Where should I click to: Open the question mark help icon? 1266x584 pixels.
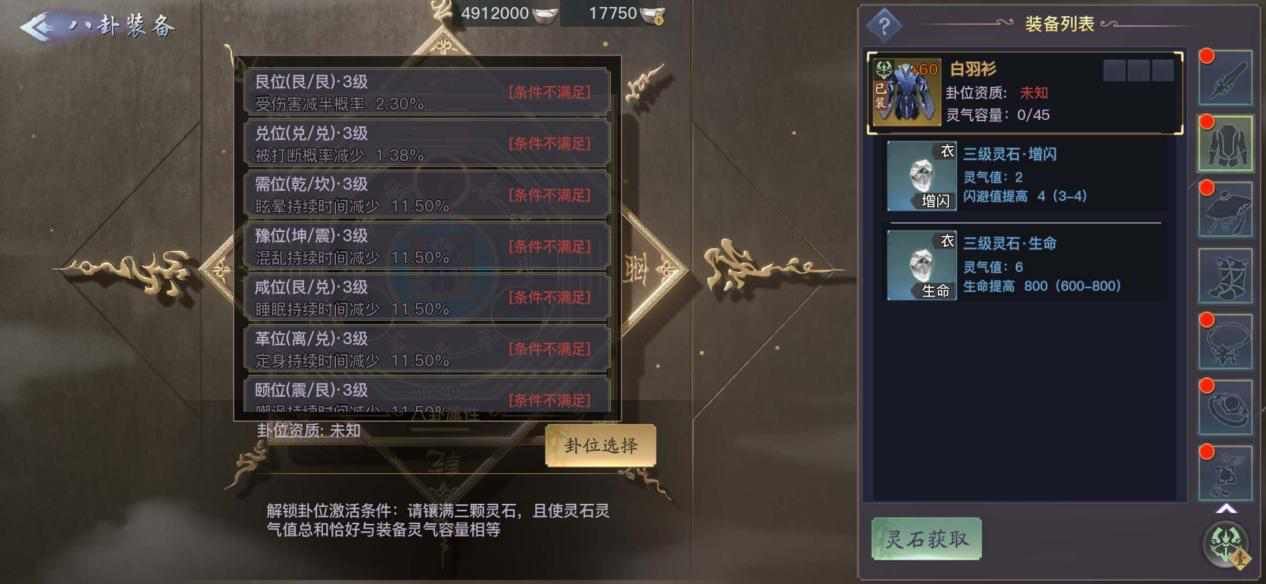click(x=884, y=26)
